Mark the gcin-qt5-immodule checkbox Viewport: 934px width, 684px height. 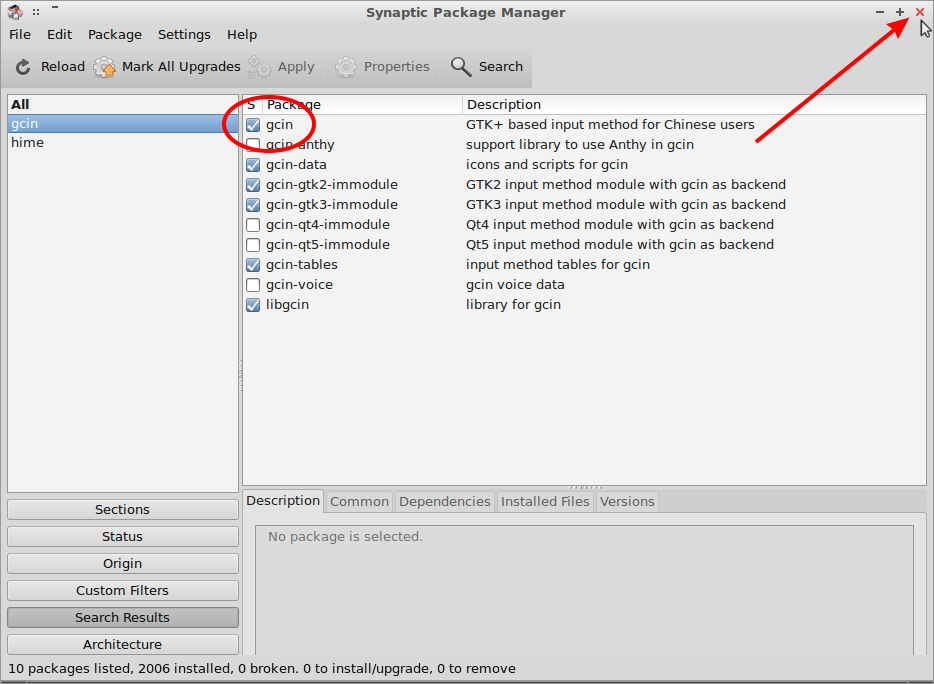[253, 245]
